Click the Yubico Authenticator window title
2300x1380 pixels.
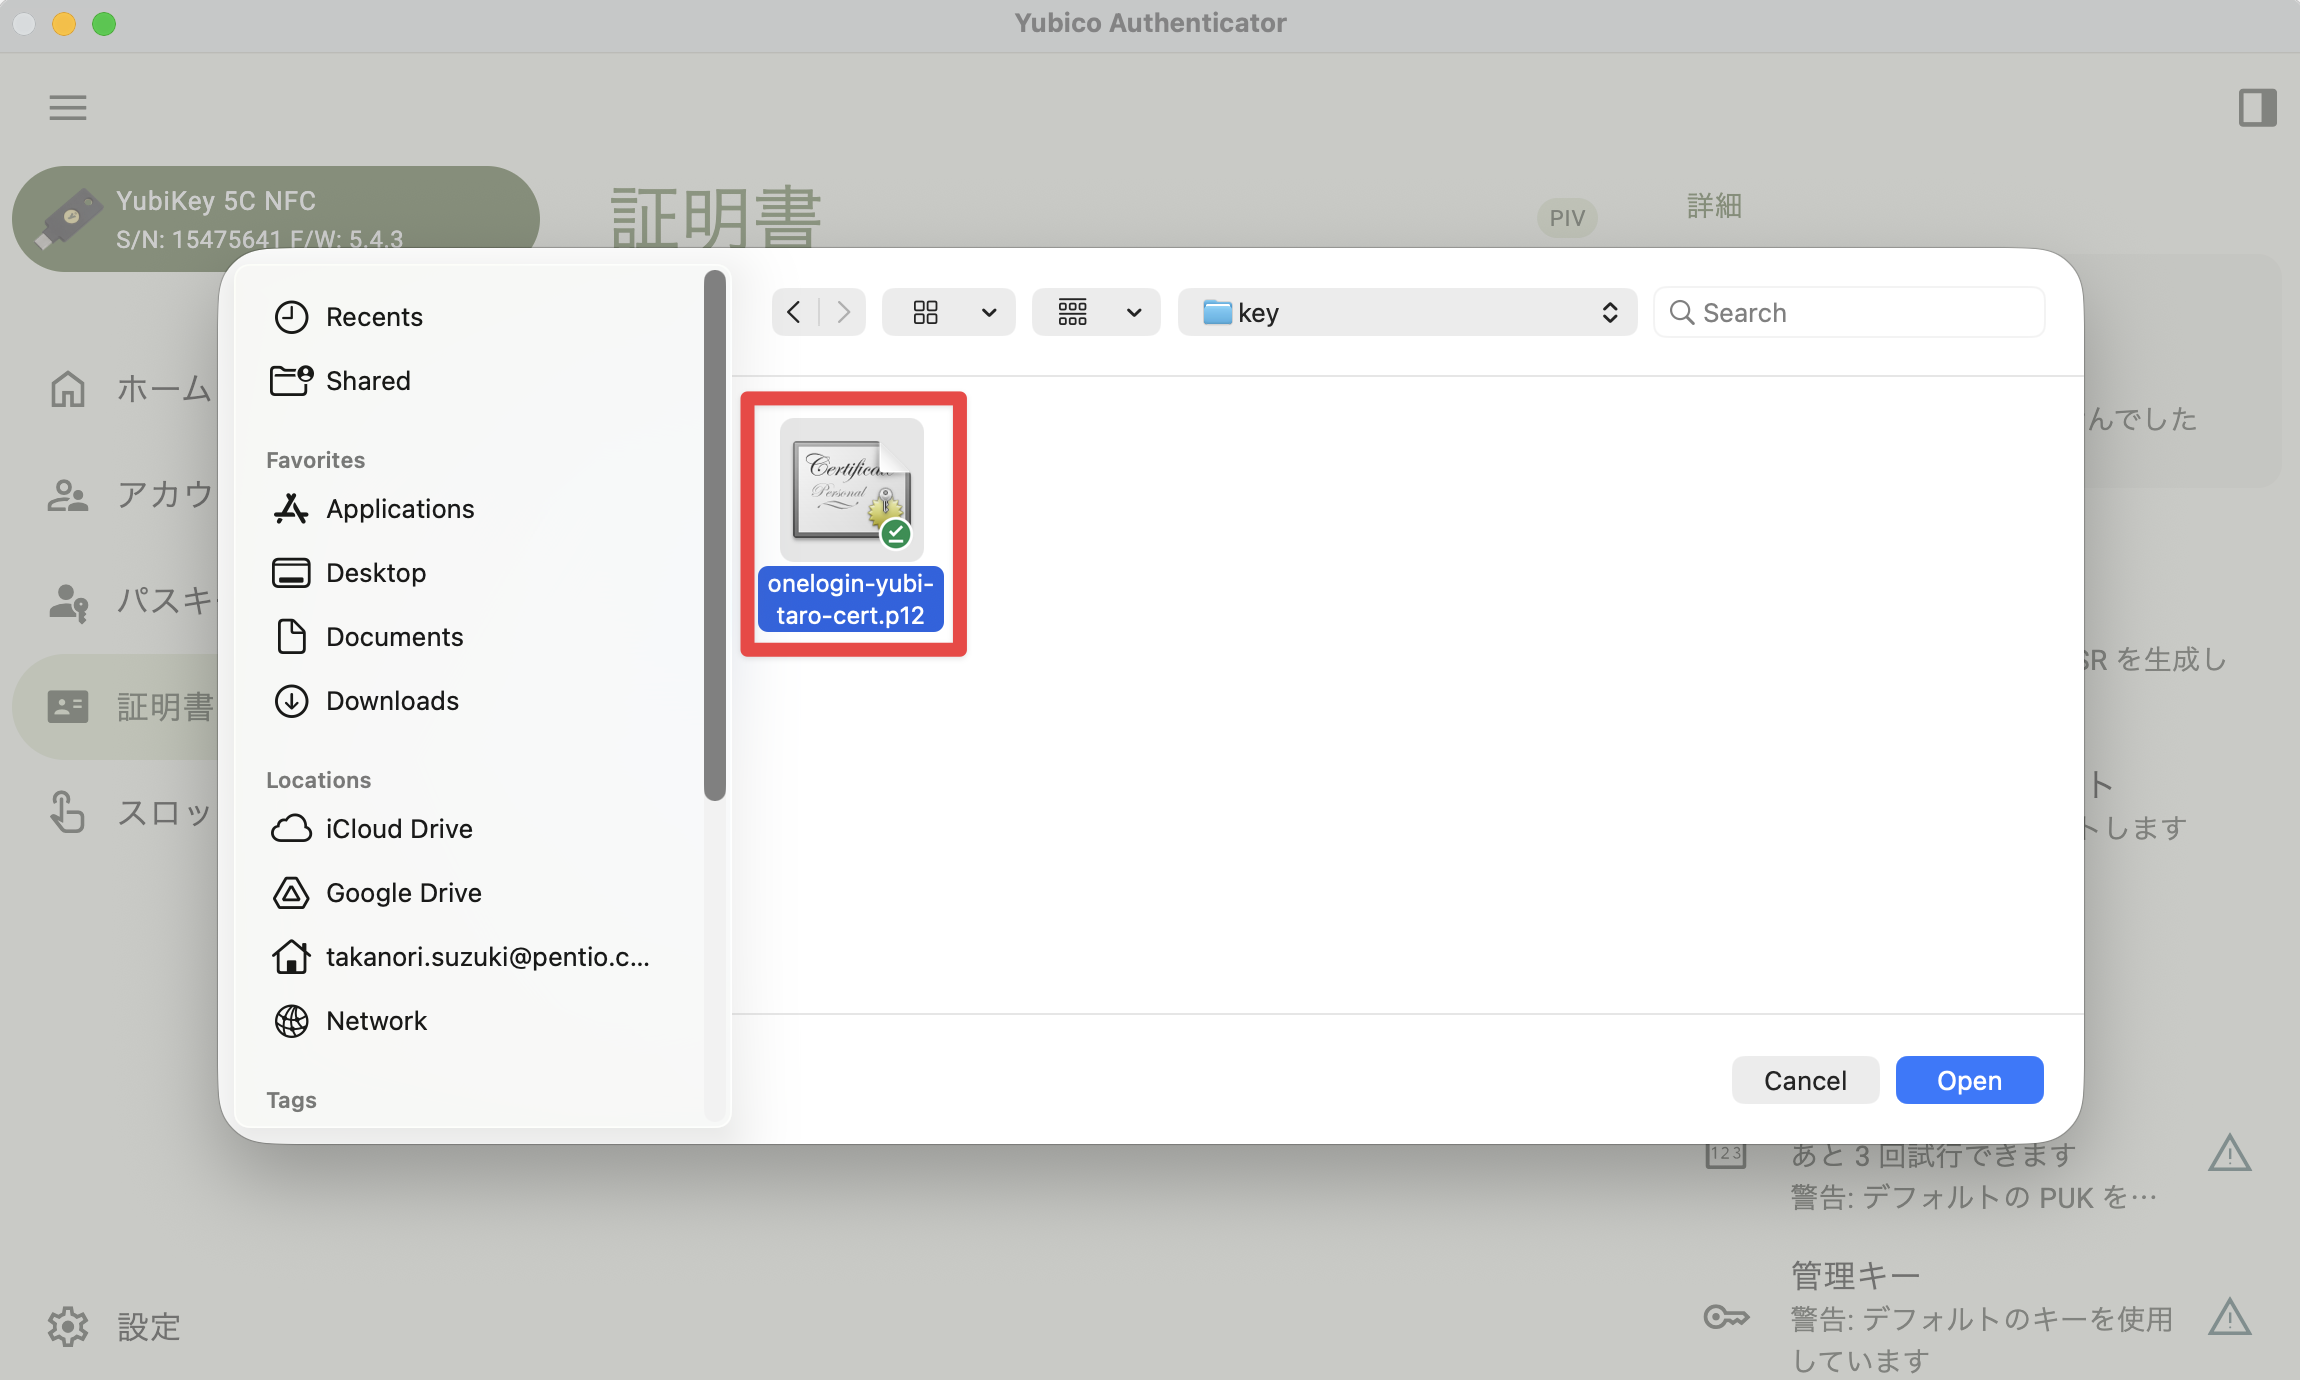coord(1150,23)
